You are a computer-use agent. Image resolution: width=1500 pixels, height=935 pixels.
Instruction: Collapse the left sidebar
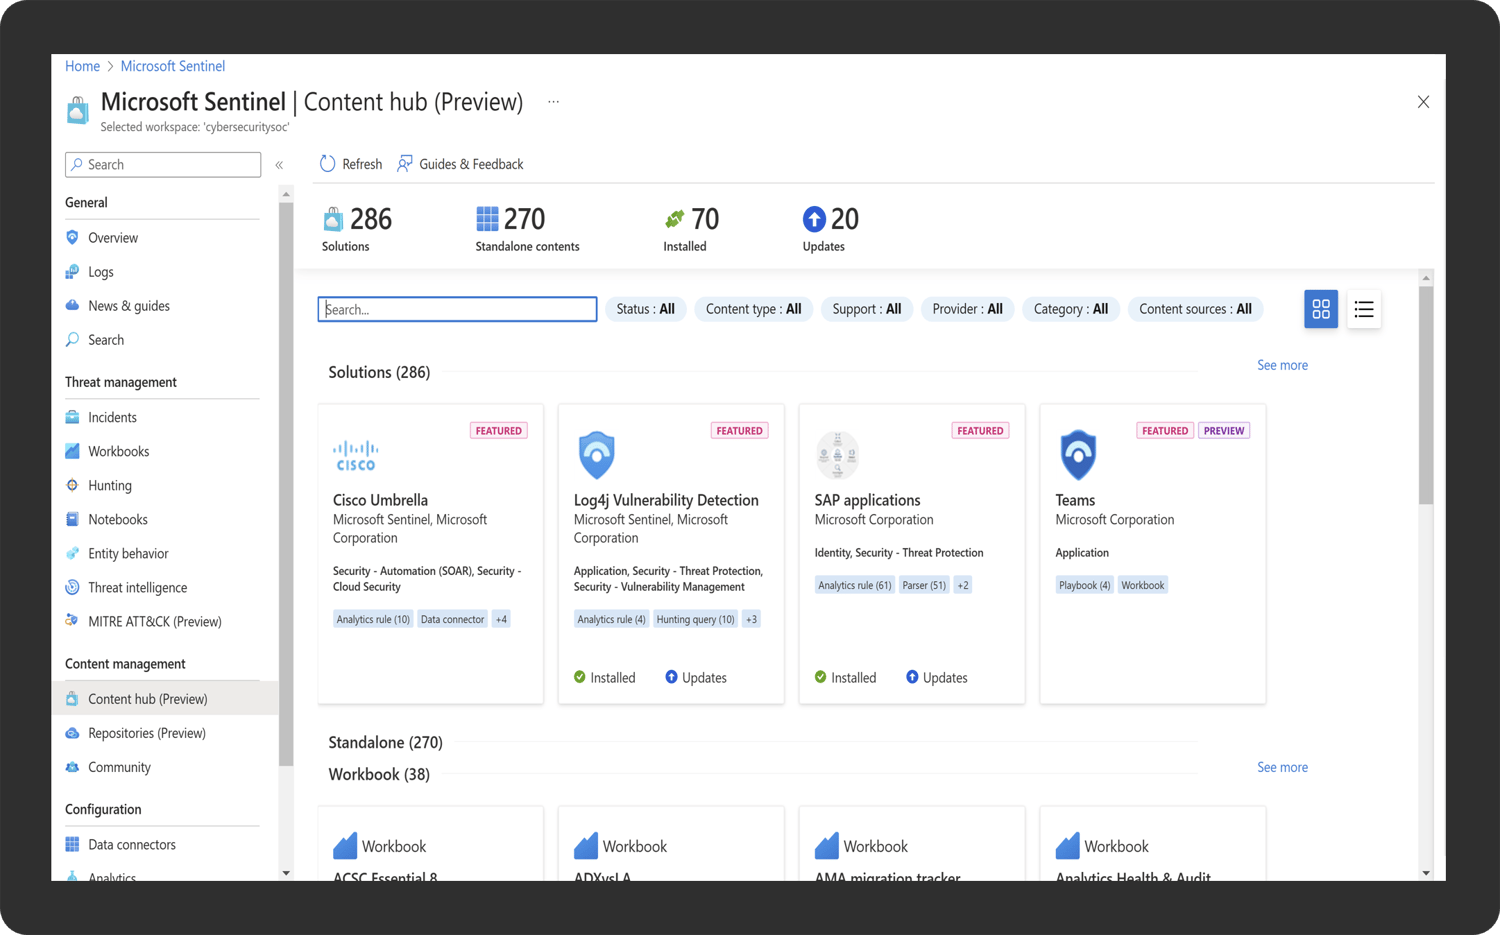click(279, 165)
